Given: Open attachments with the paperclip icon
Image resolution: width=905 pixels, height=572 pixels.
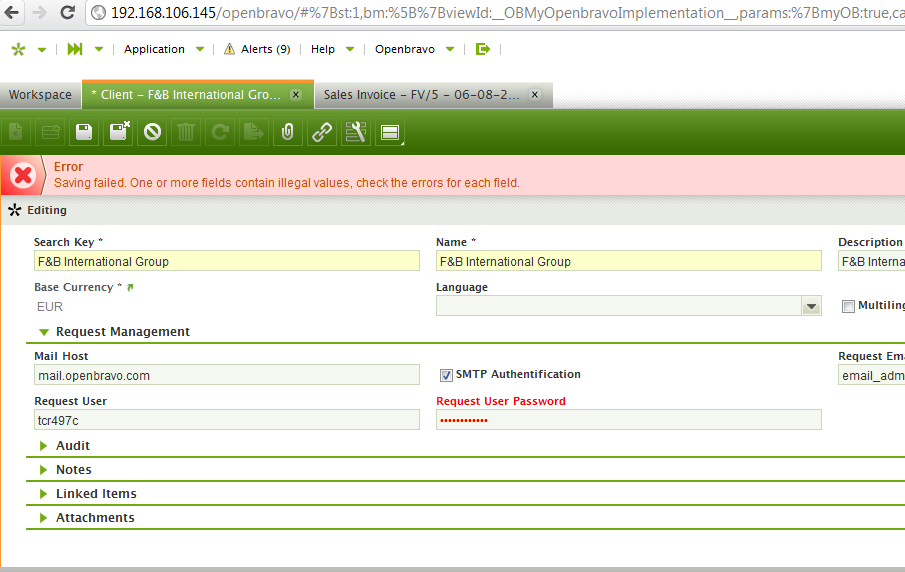Looking at the screenshot, I should click(288, 132).
